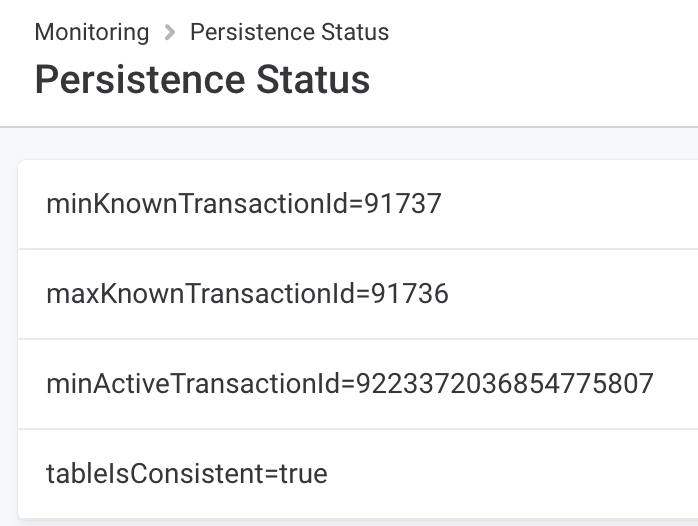698x526 pixels.
Task: Click the Persistence Status page heading
Action: (x=202, y=80)
